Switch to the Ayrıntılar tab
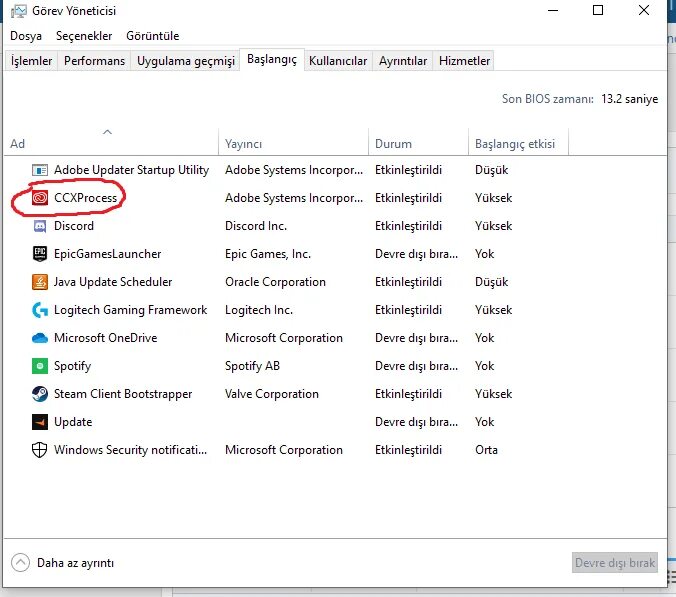676x597 pixels. click(x=403, y=61)
